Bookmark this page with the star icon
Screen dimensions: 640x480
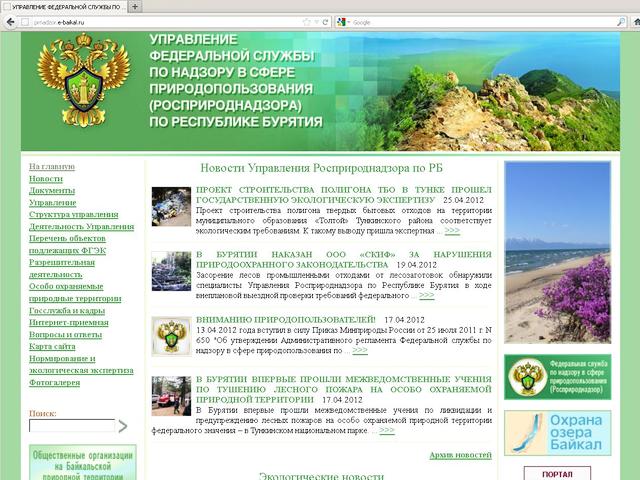[x=307, y=22]
